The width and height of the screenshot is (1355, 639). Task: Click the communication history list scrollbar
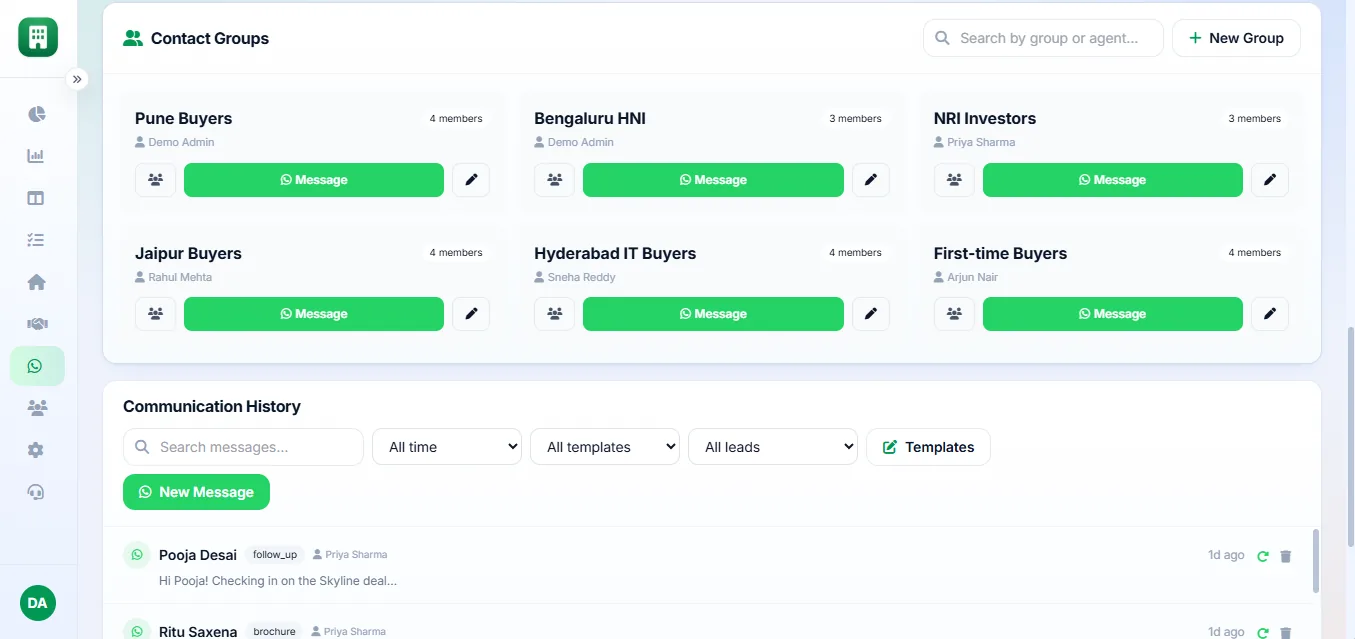[1316, 561]
